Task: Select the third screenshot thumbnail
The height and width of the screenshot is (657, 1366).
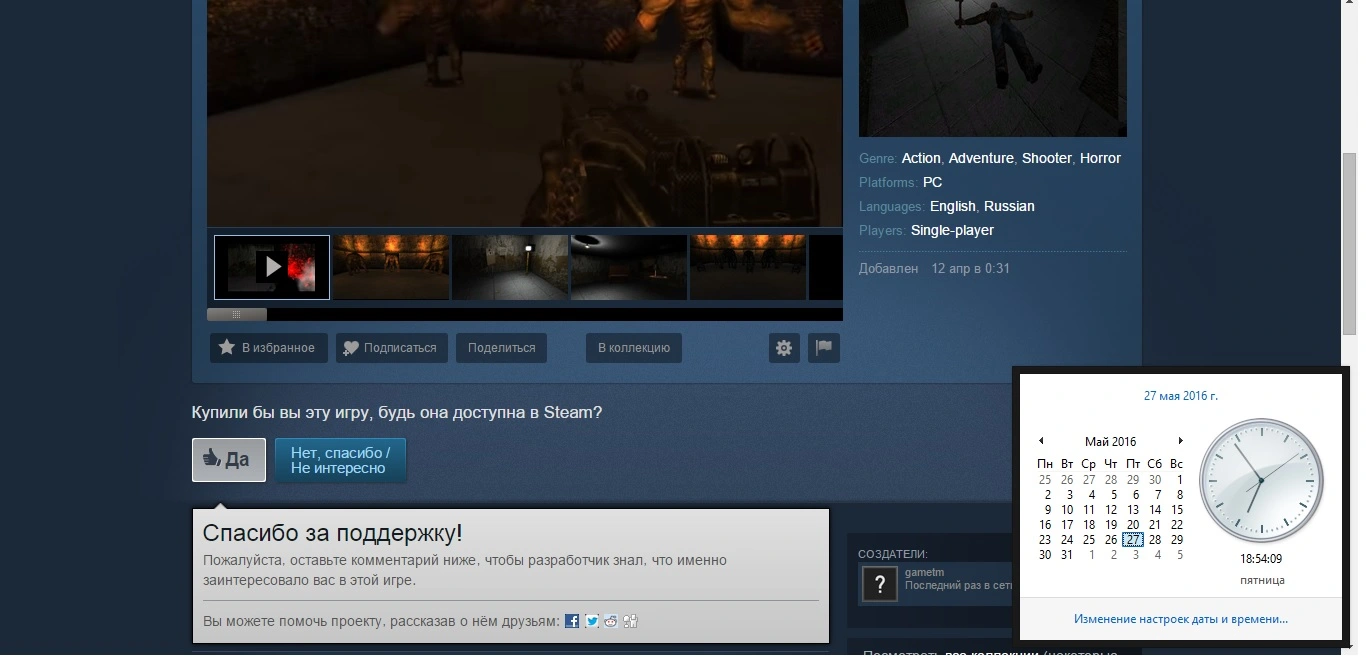Action: 510,267
